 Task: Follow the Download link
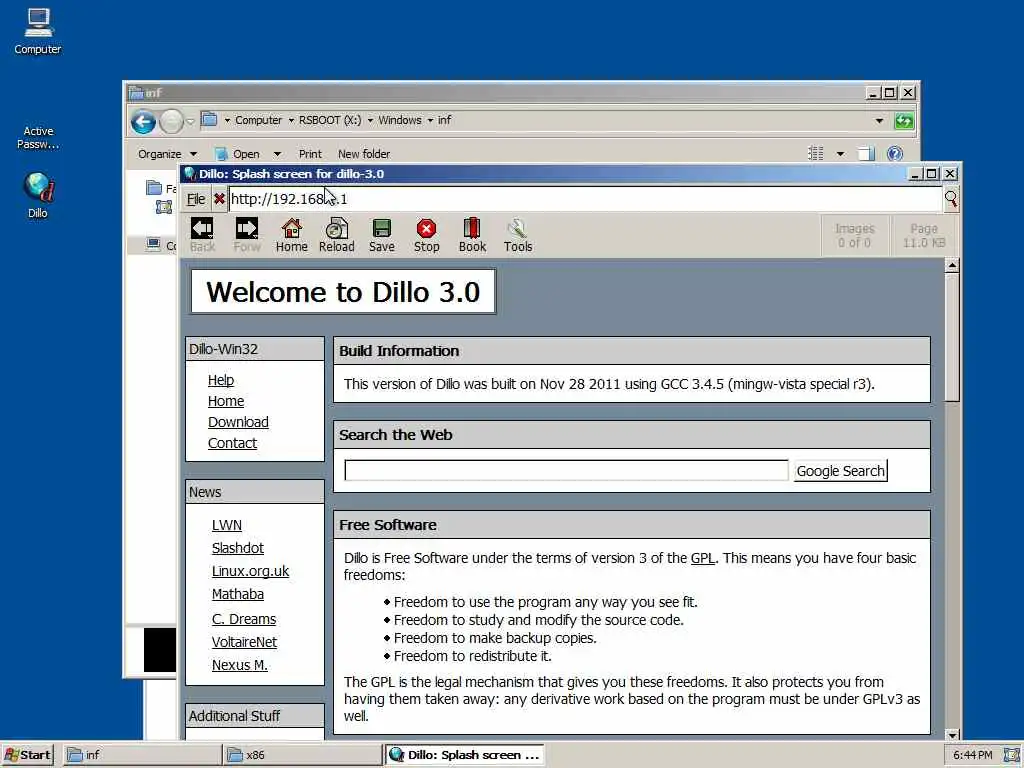tap(238, 422)
